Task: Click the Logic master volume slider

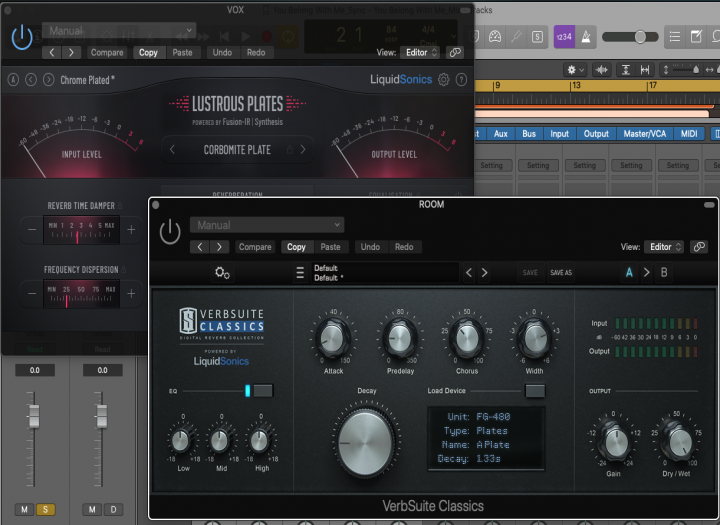Action: pyautogui.click(x=630, y=37)
